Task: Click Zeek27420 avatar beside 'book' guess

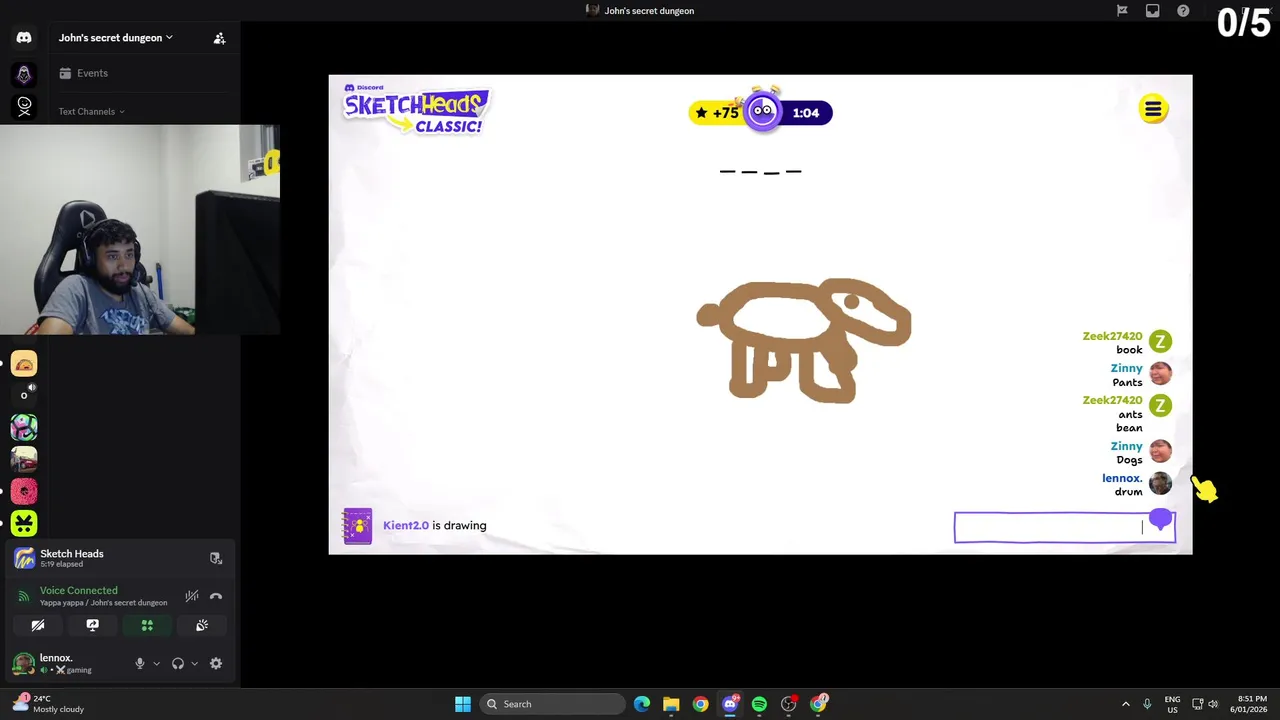Action: (x=1160, y=342)
